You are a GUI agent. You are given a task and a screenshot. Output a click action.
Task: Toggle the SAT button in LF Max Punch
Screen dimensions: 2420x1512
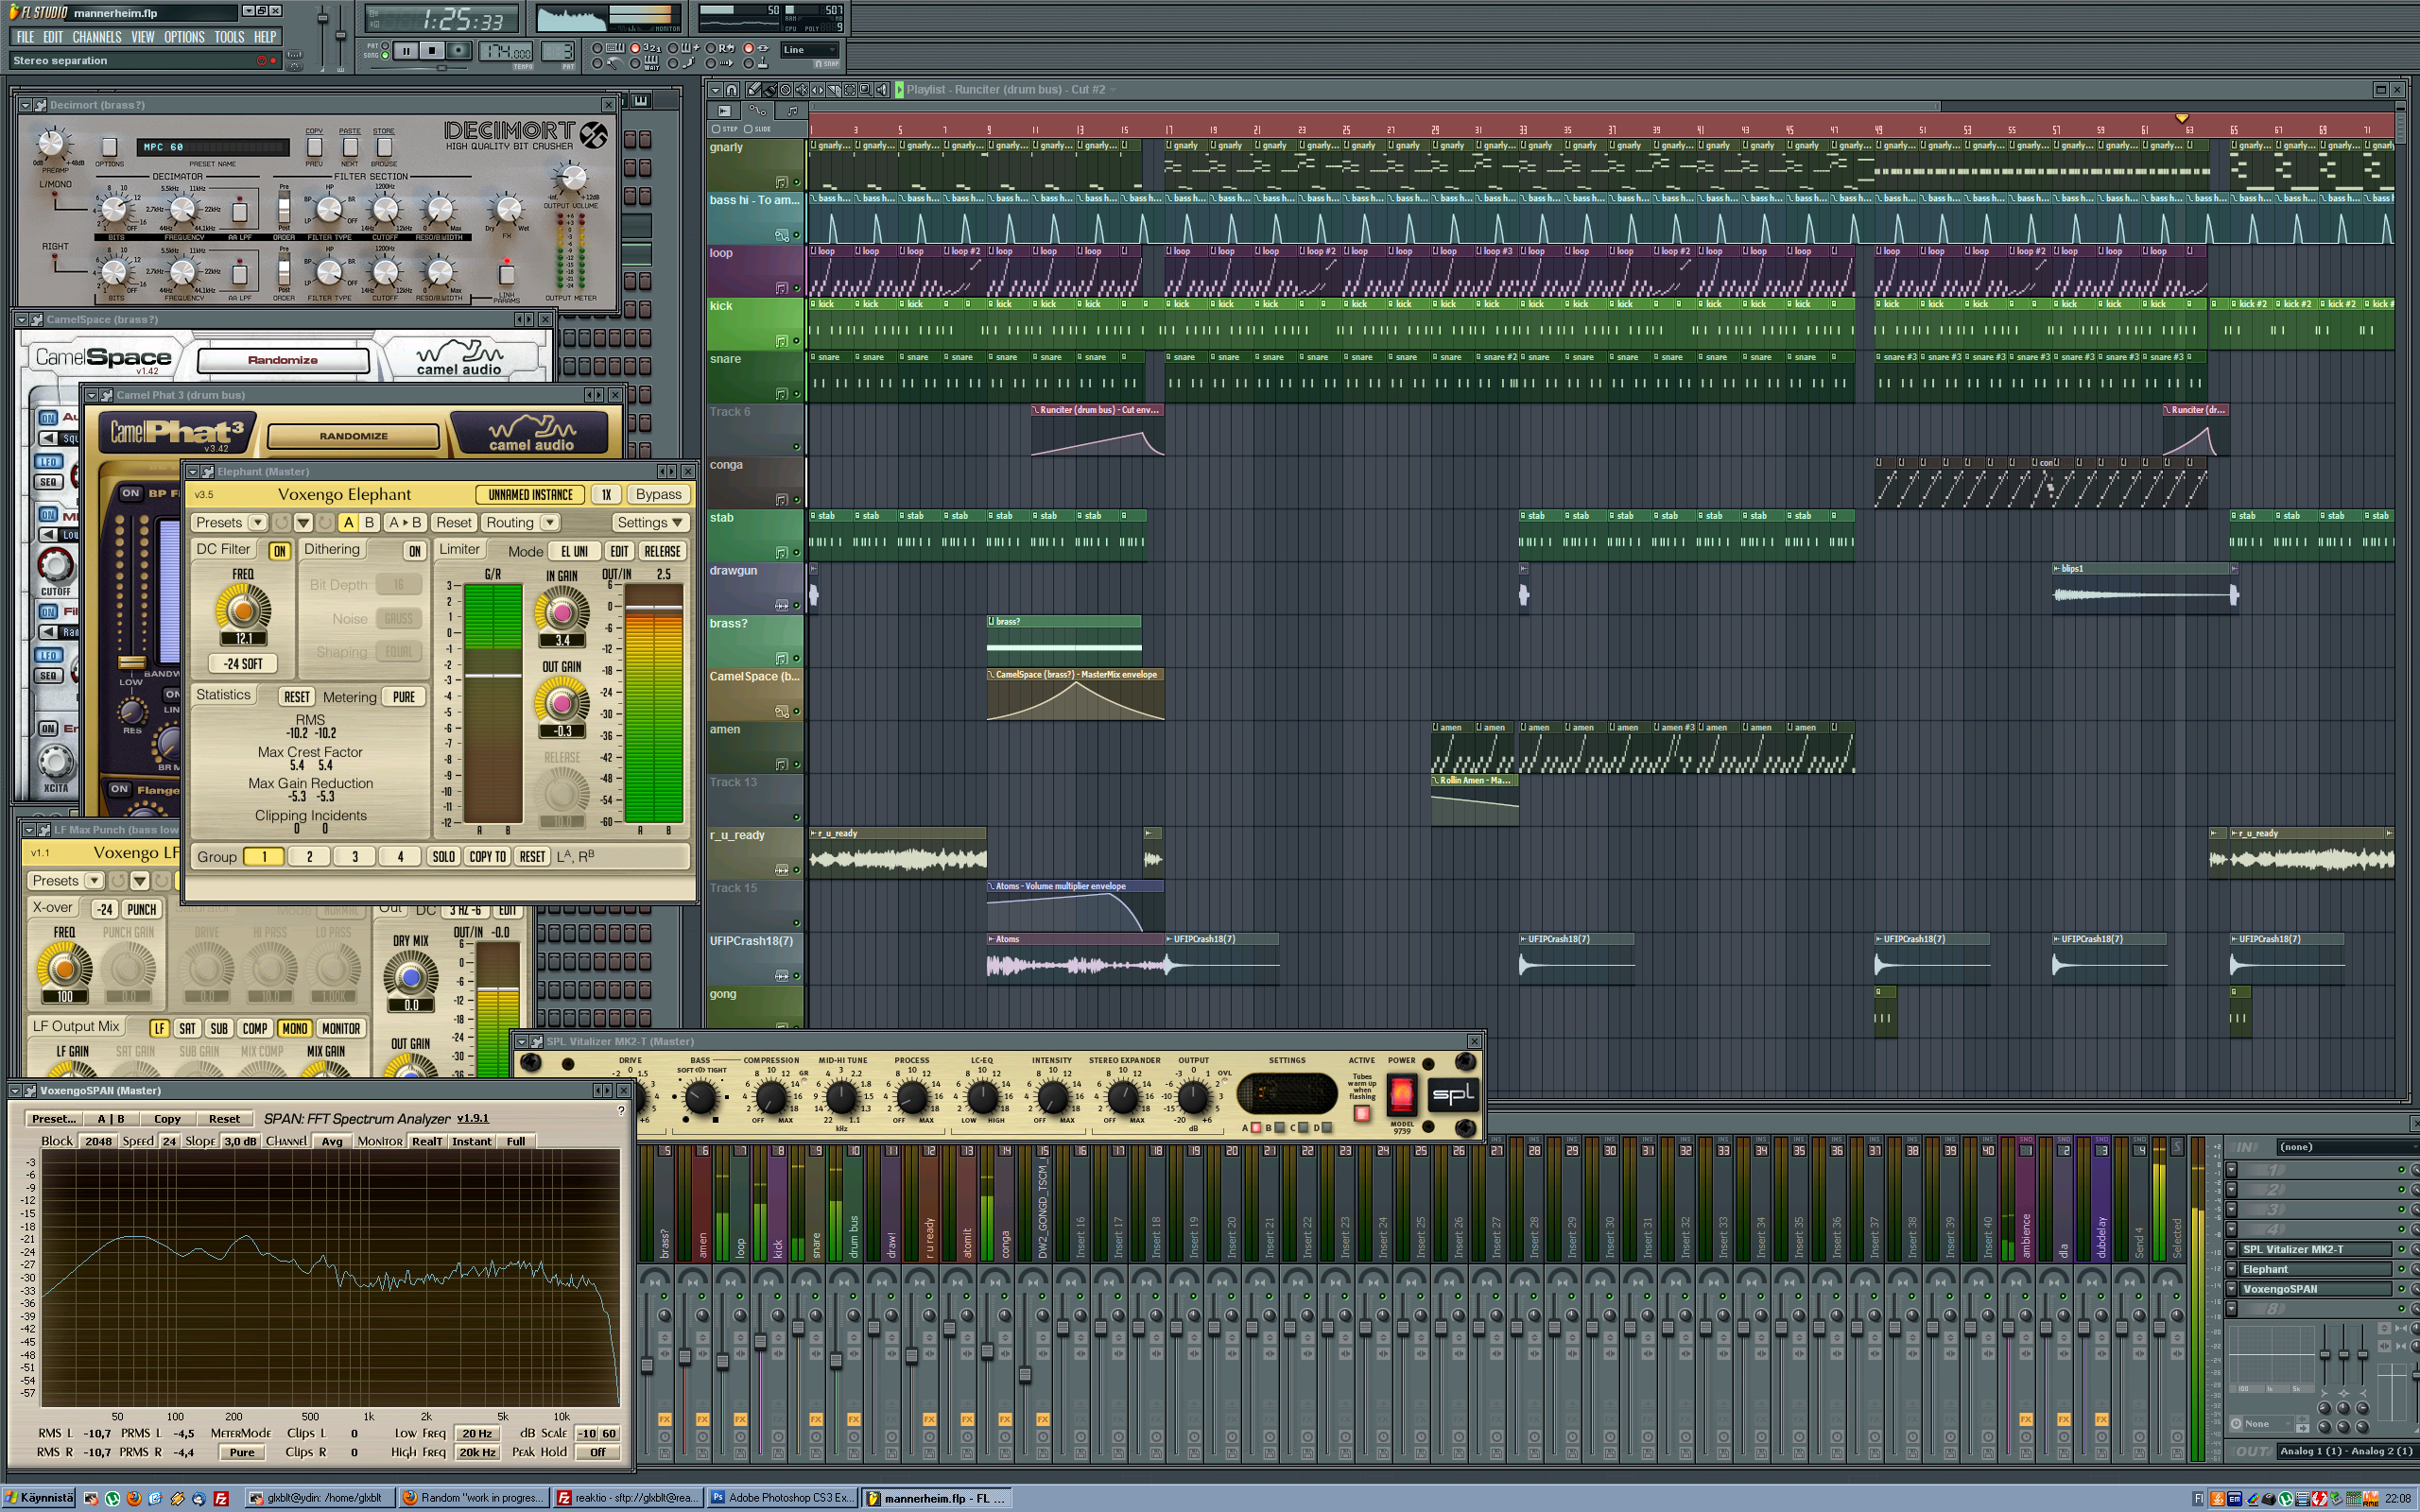tap(187, 1028)
